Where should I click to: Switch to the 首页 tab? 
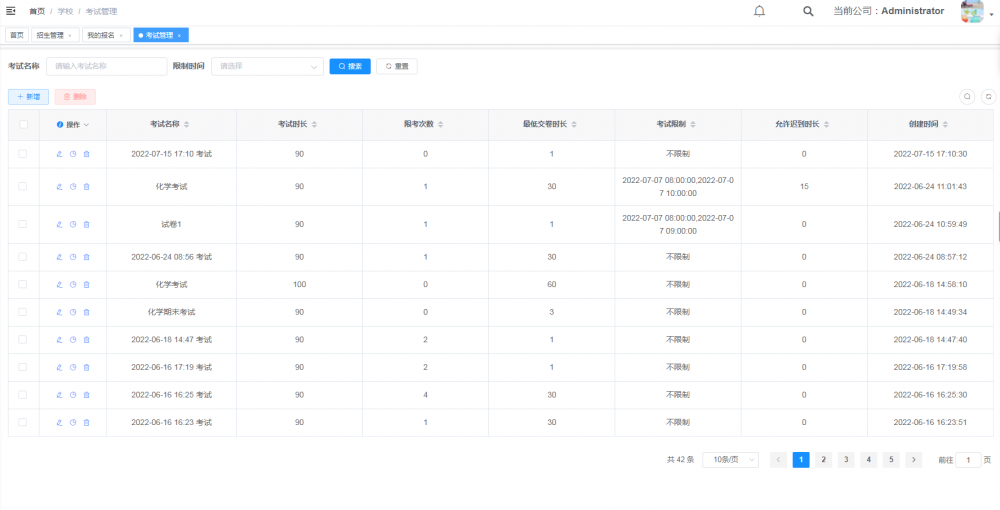(17, 36)
